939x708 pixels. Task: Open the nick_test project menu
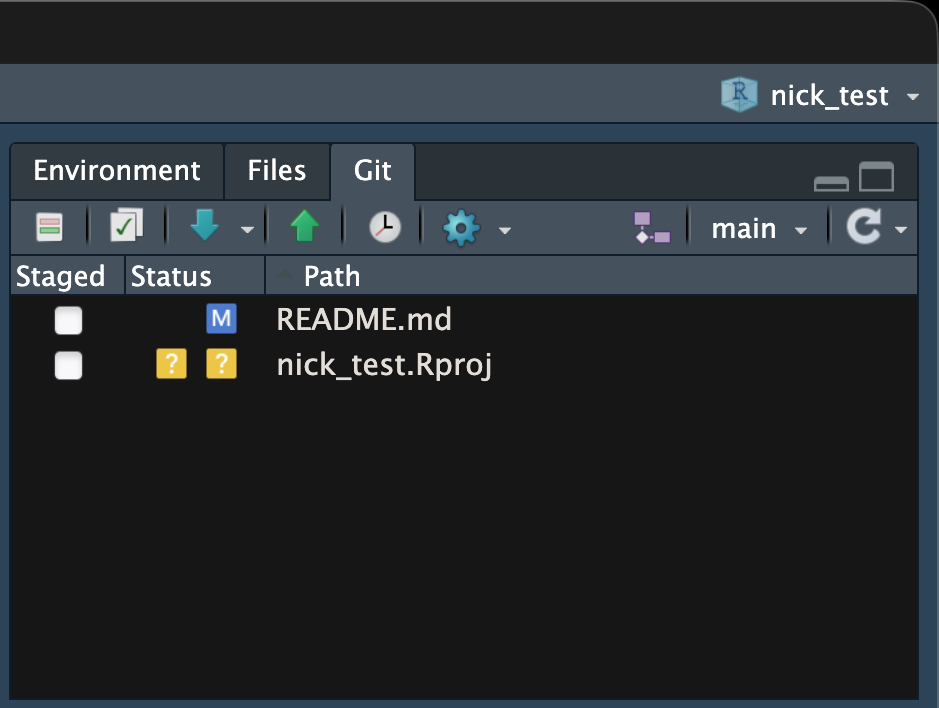tap(829, 96)
